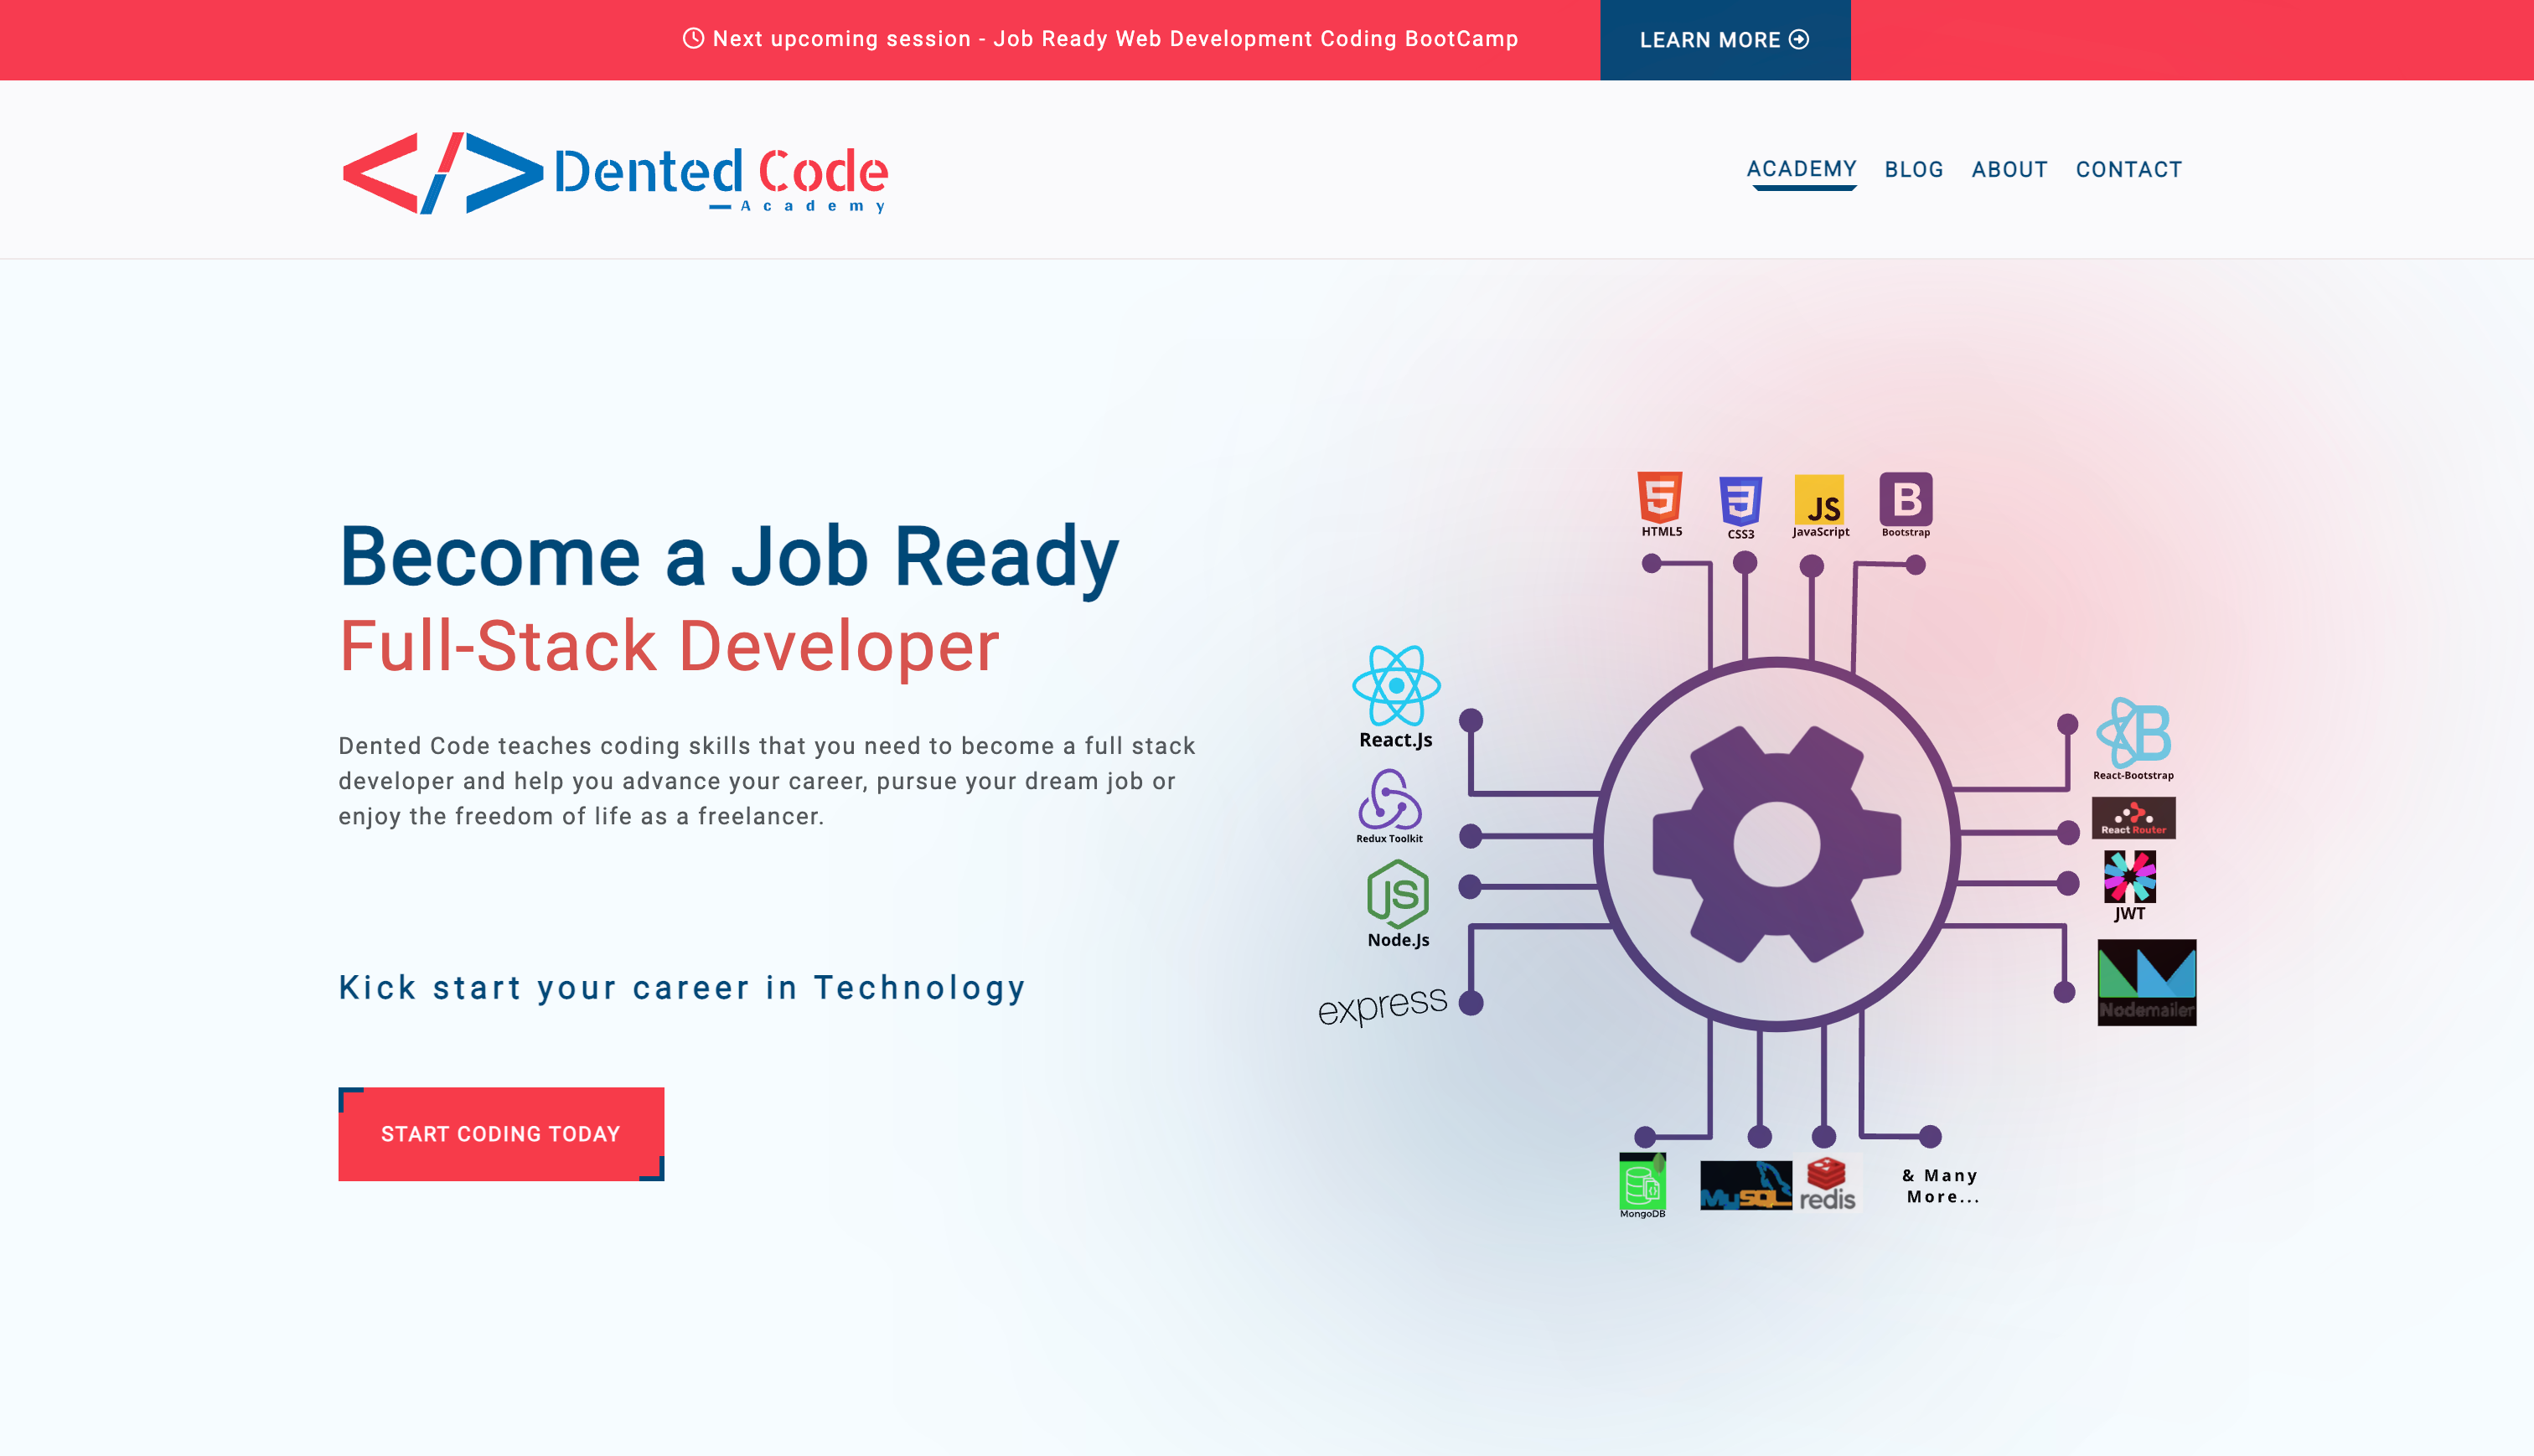Click the Learn More banner button
The height and width of the screenshot is (1456, 2534).
click(1725, 40)
